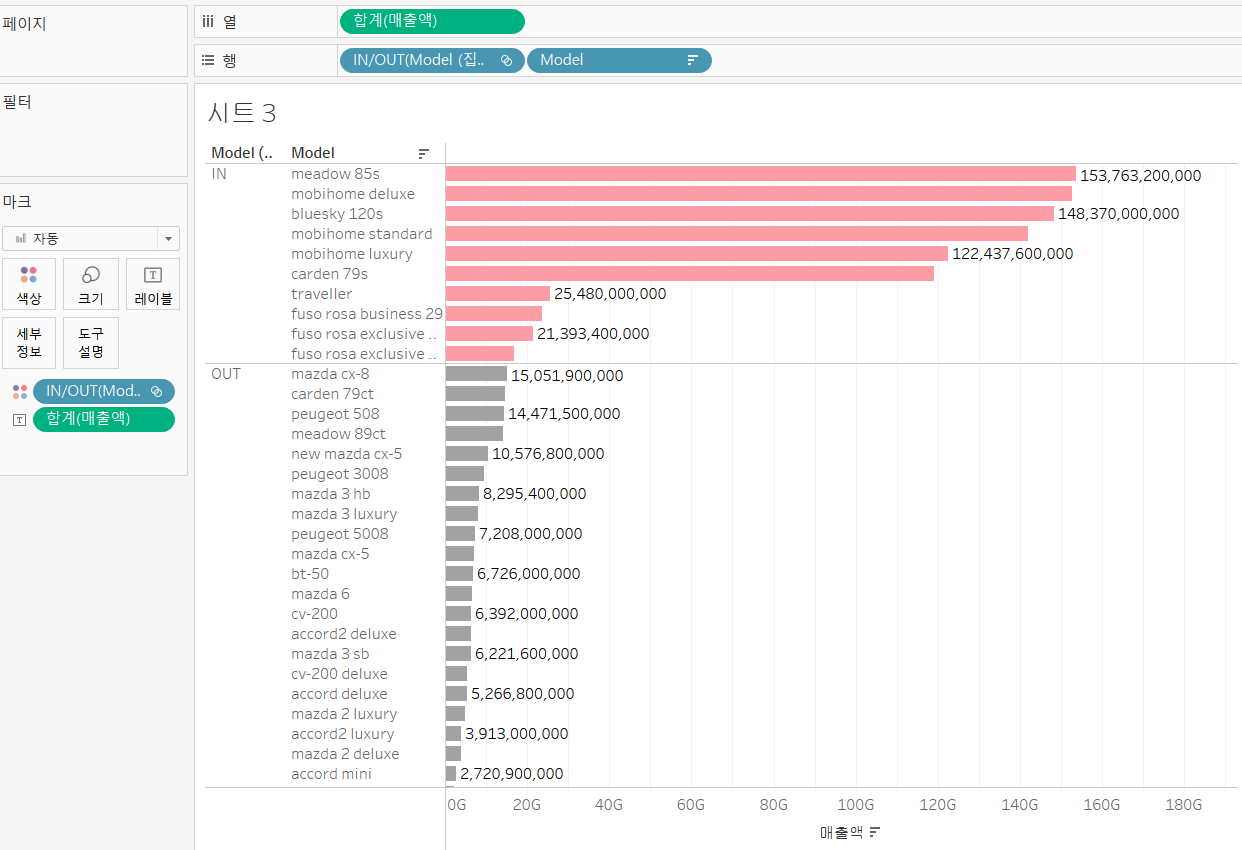This screenshot has height=850, width=1242.
Task: Select the peugeot 508 gray bar
Action: pyautogui.click(x=475, y=414)
